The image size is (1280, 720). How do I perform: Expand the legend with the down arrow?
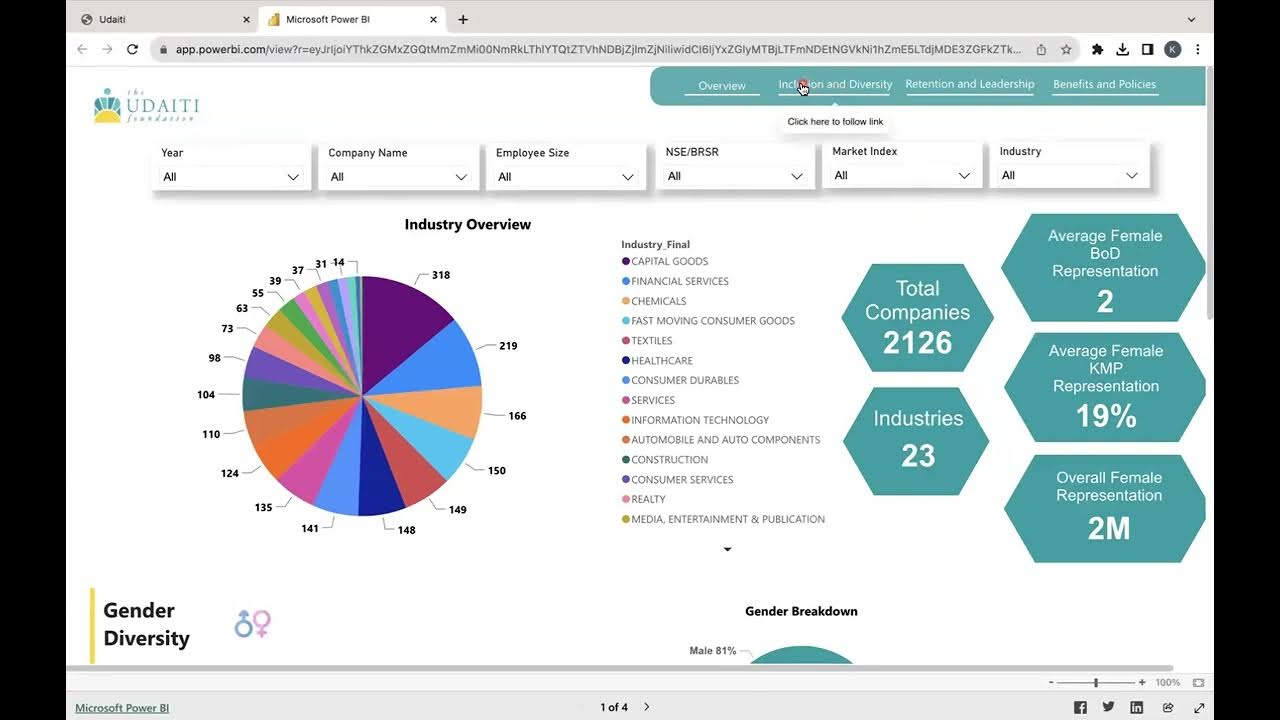click(727, 549)
